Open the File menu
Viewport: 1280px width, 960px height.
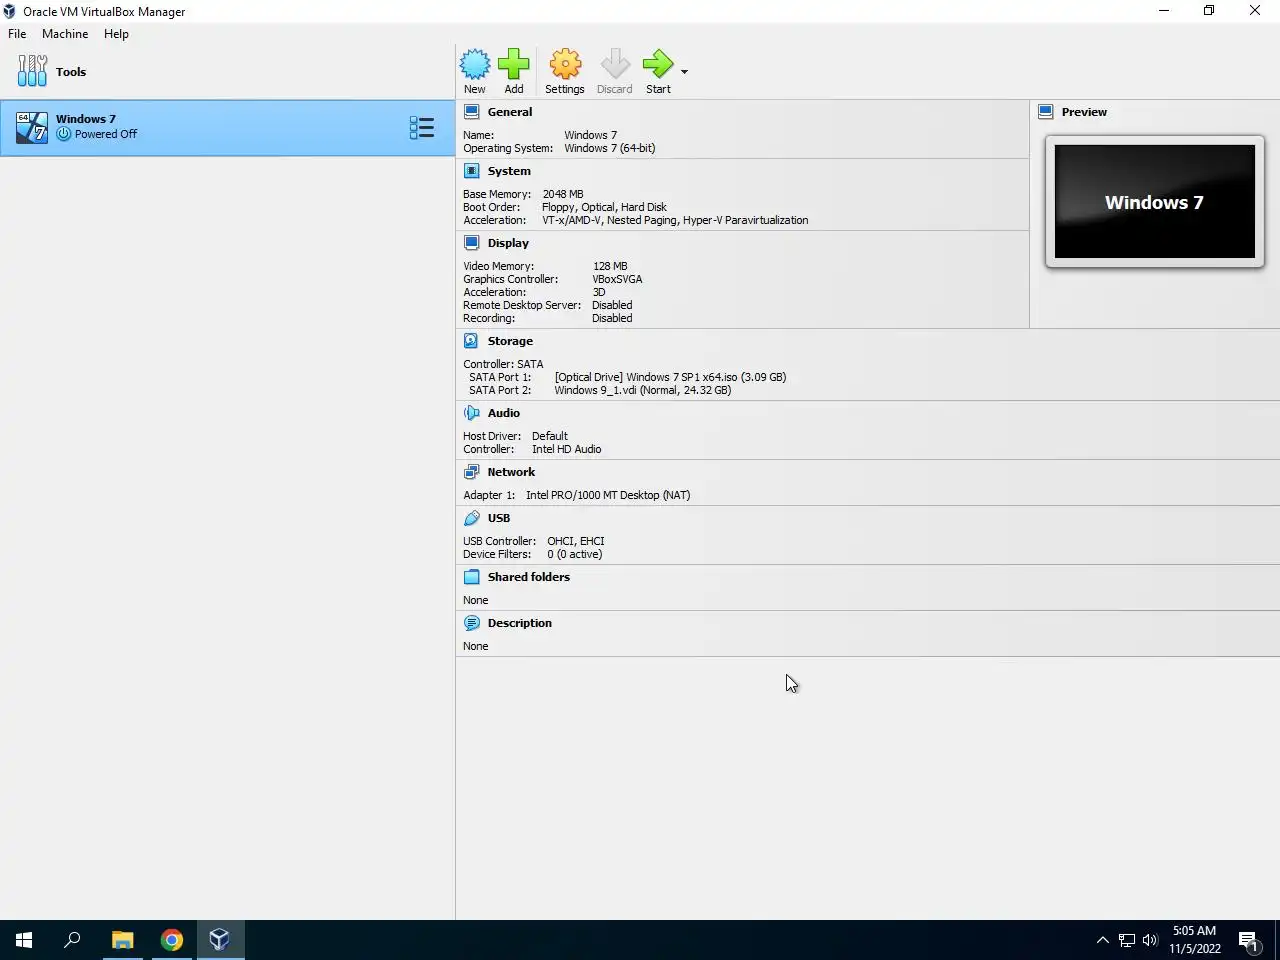pyautogui.click(x=17, y=34)
